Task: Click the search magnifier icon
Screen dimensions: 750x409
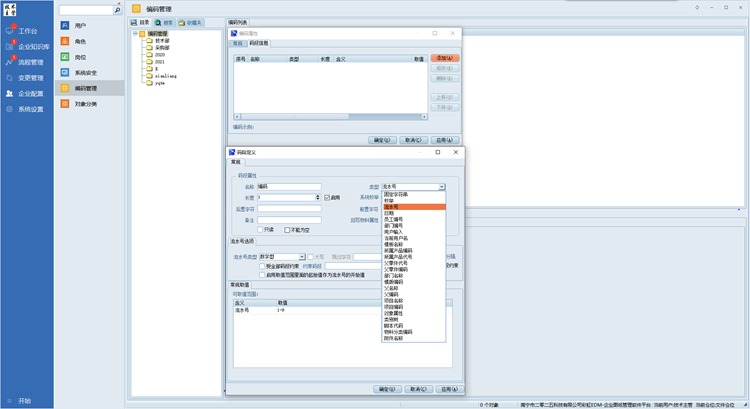Action: coord(119,10)
